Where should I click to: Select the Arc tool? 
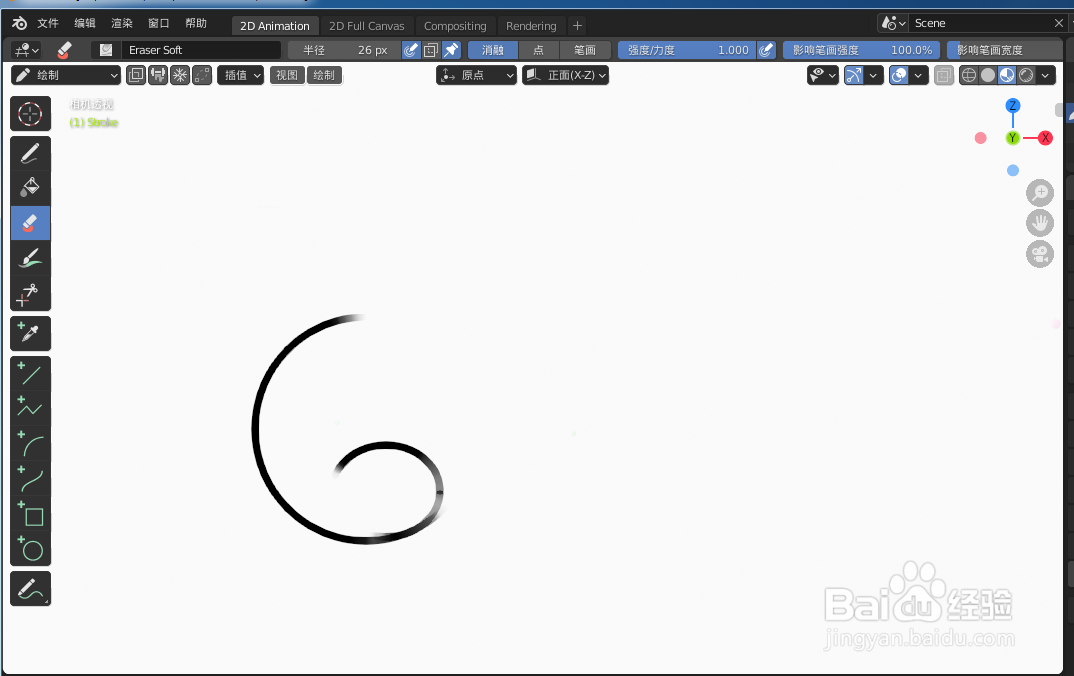tap(30, 444)
